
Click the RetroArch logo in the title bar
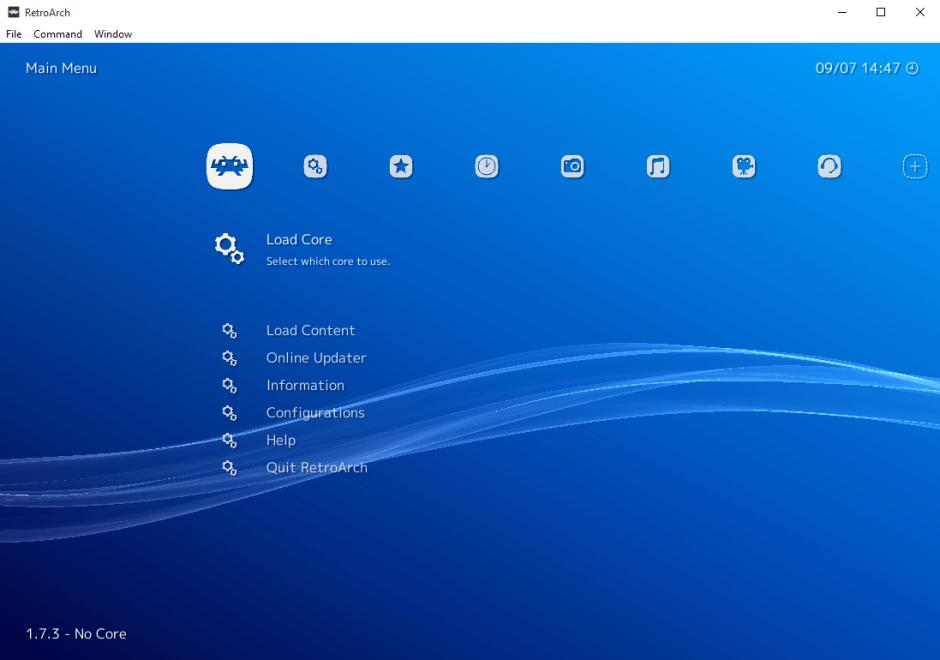click(13, 12)
